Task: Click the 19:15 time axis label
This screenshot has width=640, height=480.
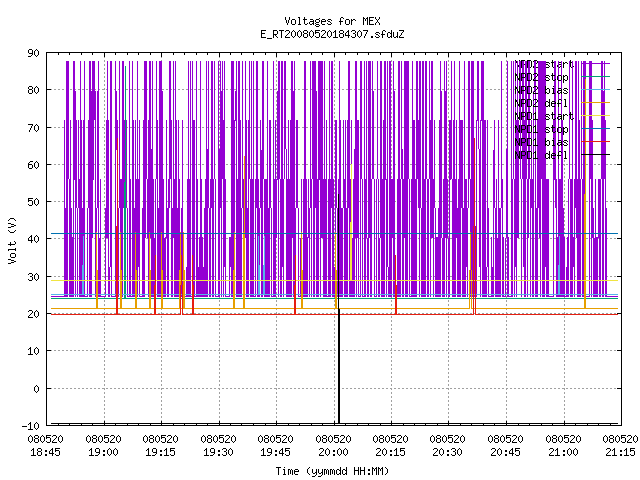Action: point(161,453)
